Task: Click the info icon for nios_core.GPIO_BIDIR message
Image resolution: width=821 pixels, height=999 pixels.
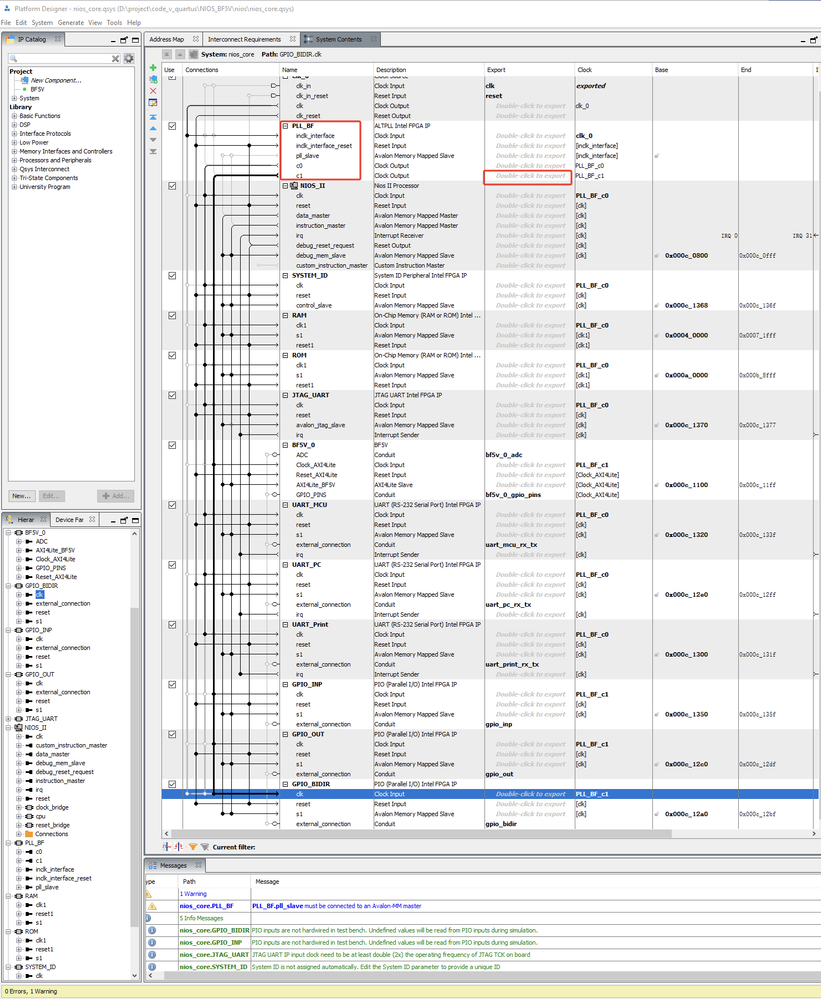Action: coord(152,930)
